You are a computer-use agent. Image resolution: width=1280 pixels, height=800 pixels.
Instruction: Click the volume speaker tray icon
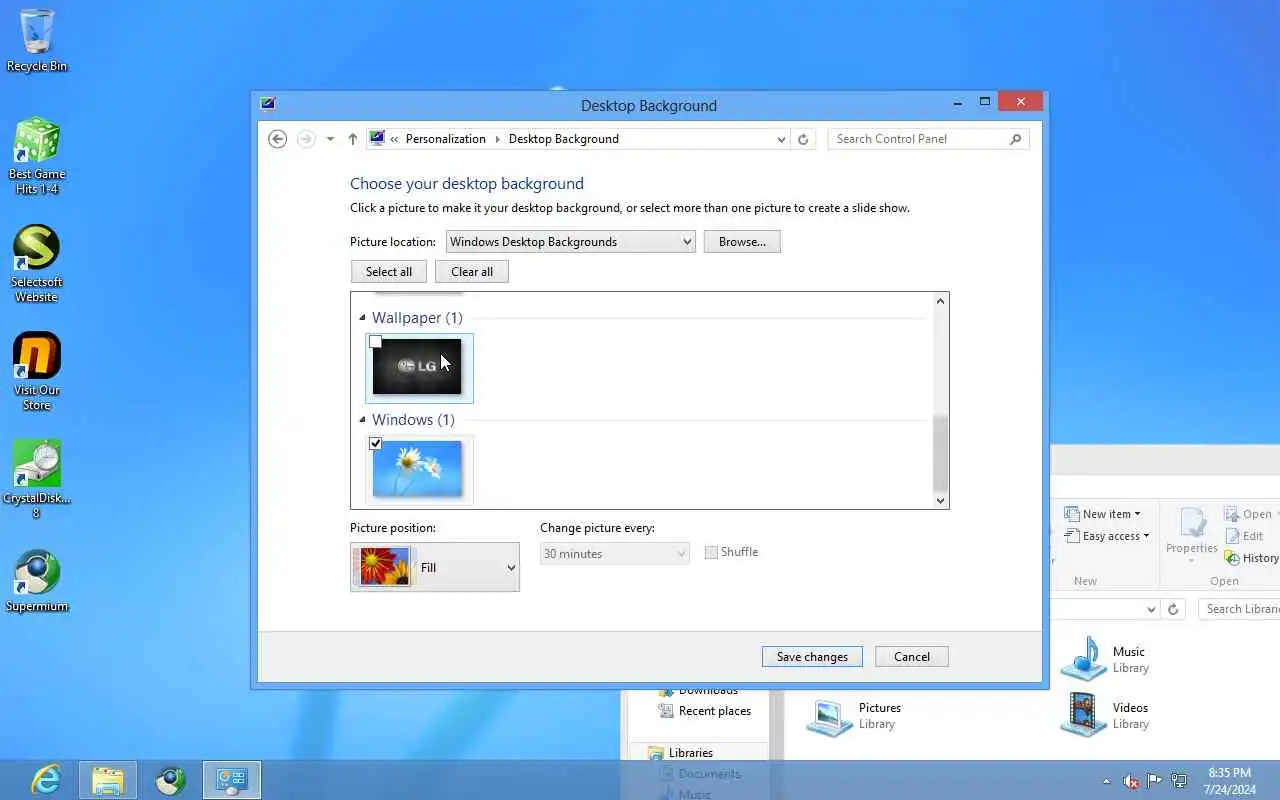tap(1131, 781)
